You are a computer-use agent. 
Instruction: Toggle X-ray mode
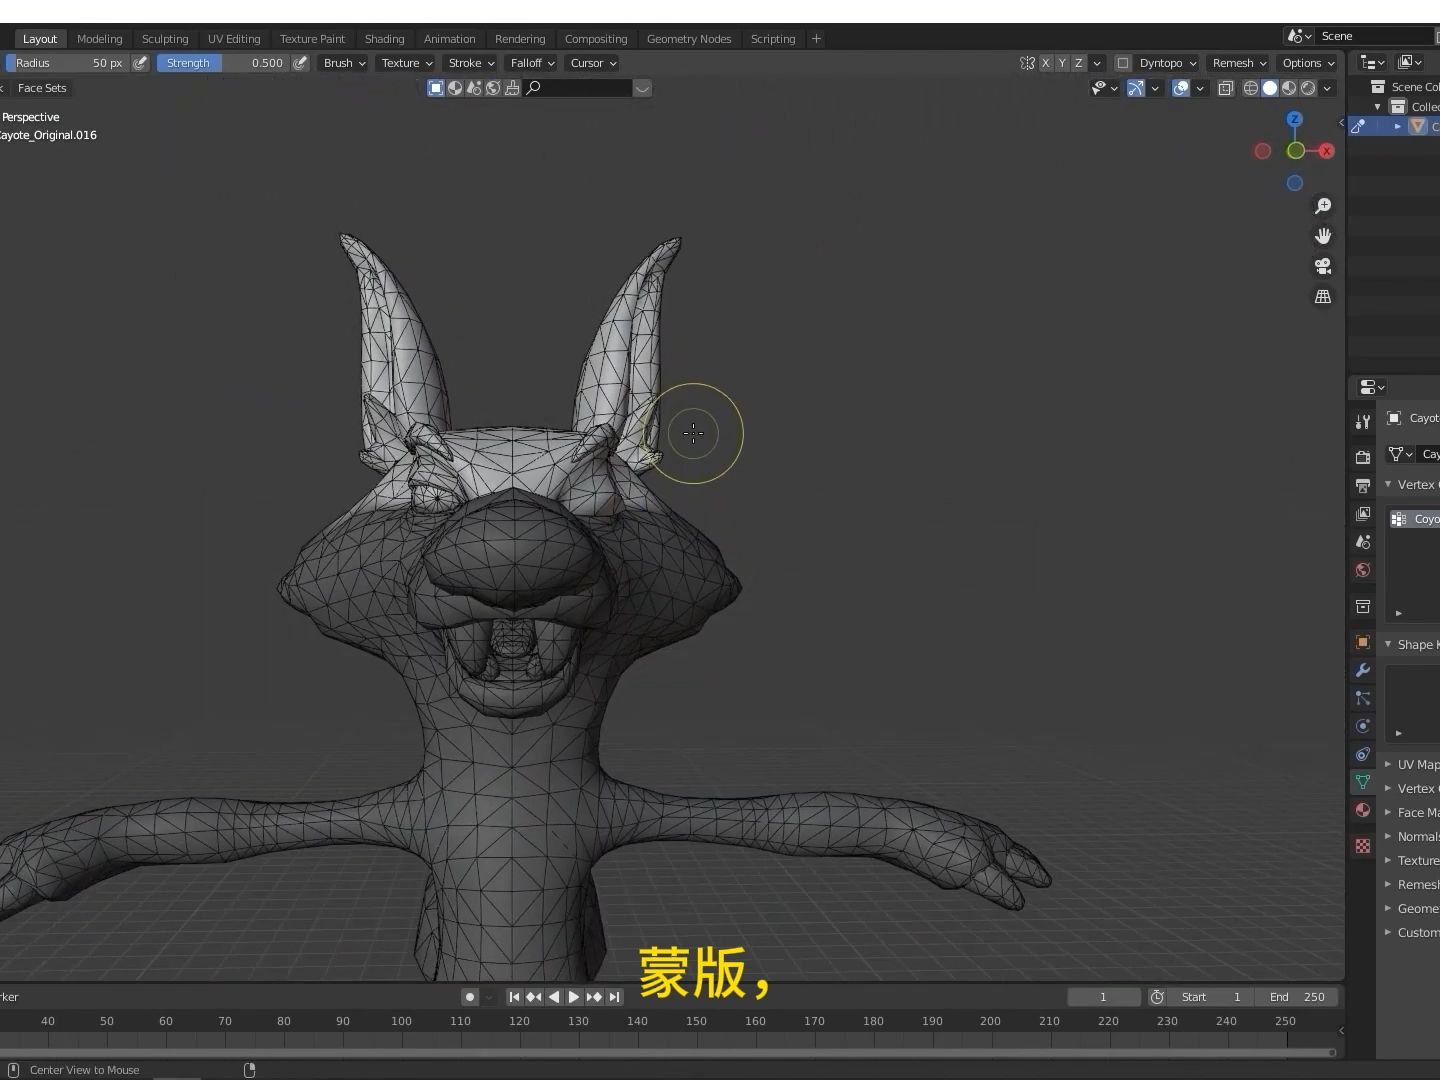coord(1225,88)
